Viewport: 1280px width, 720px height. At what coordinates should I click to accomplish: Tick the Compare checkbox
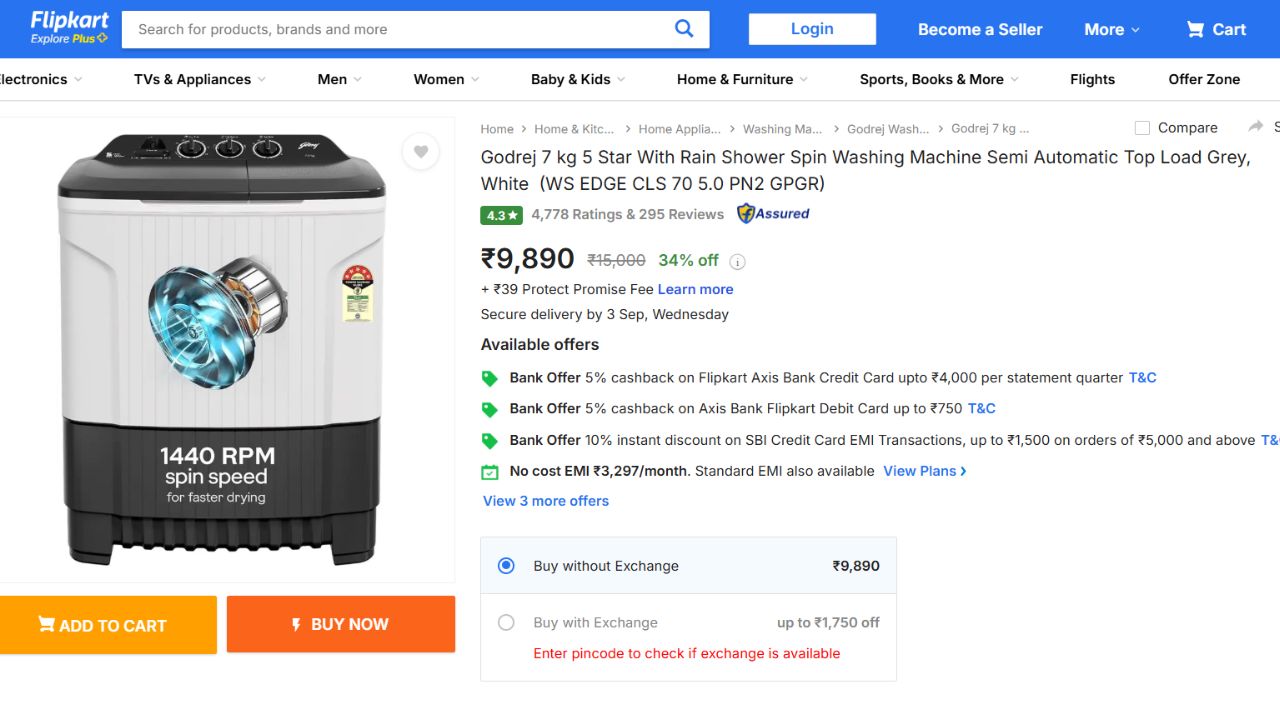pos(1142,128)
